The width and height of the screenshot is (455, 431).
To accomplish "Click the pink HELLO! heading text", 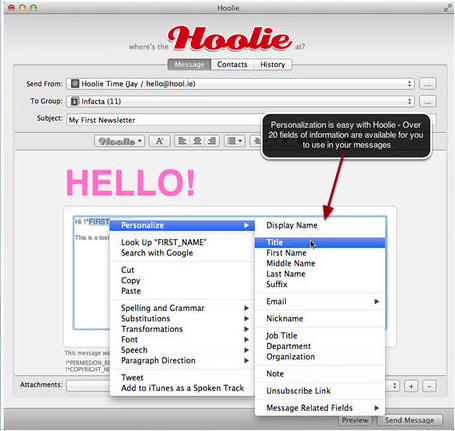I will [130, 183].
